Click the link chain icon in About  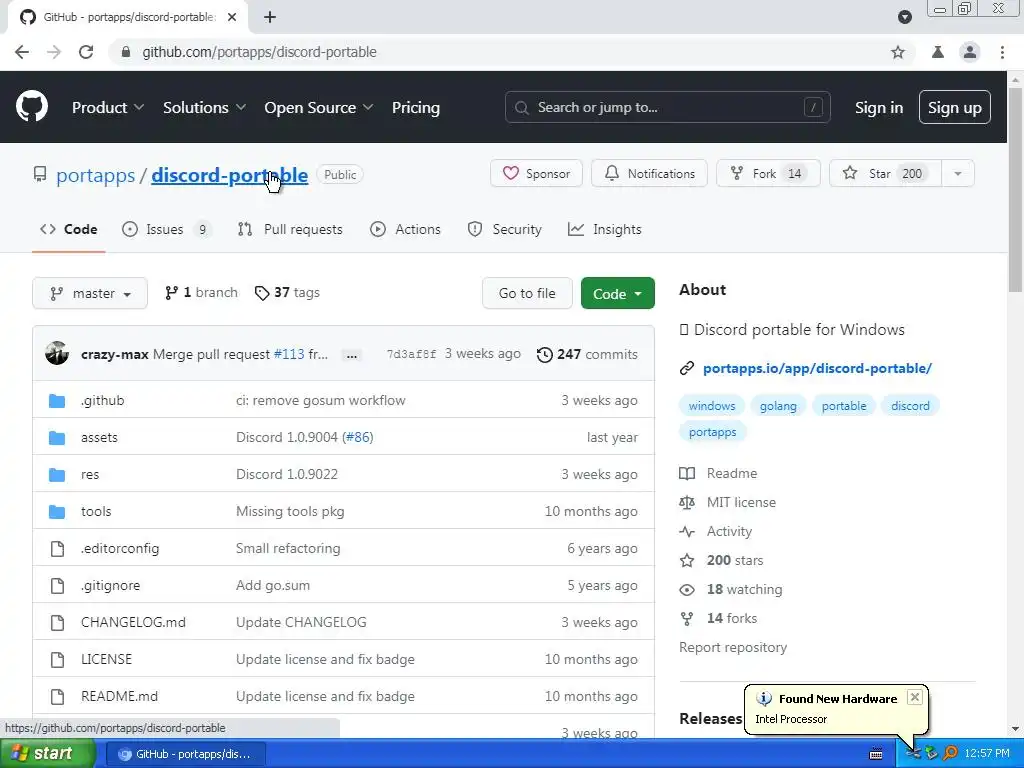(x=686, y=368)
